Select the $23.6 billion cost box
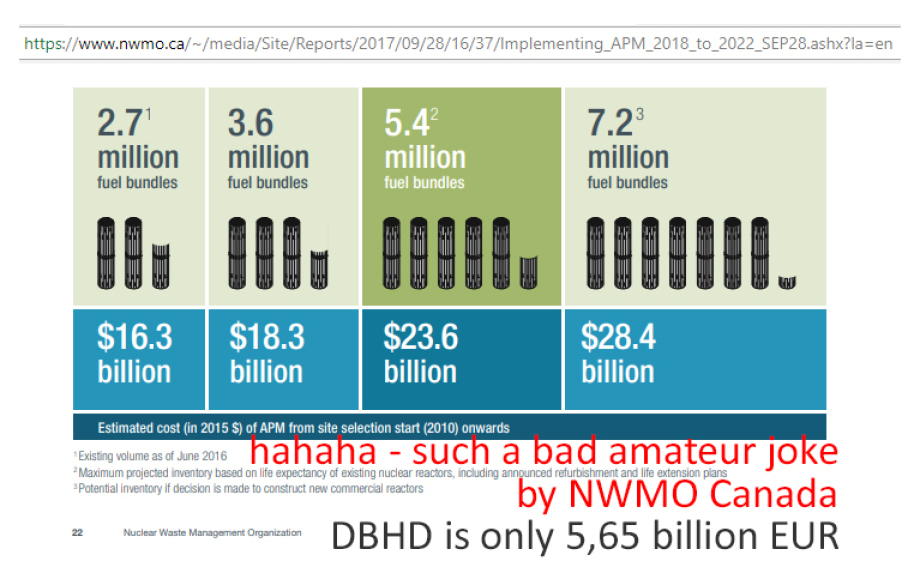Screen dimensions: 920x567 click(460, 355)
